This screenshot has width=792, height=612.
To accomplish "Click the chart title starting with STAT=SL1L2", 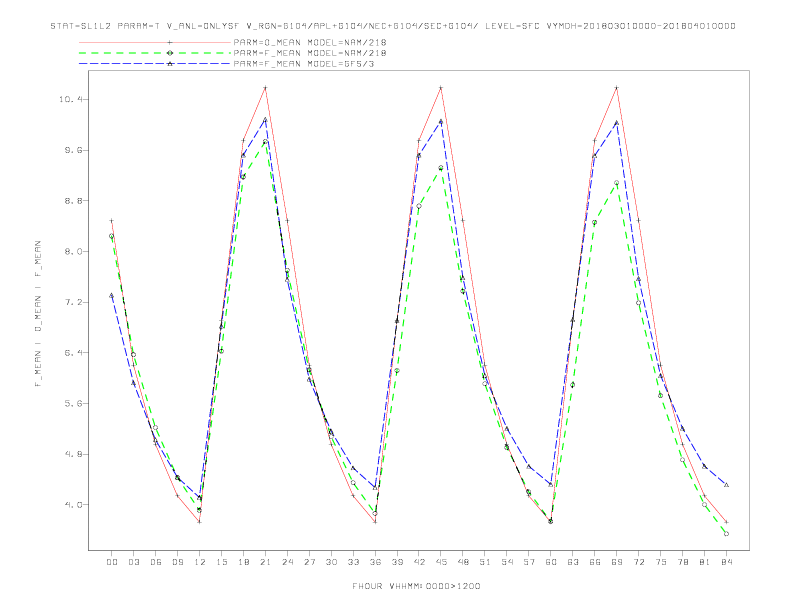I will [393, 26].
